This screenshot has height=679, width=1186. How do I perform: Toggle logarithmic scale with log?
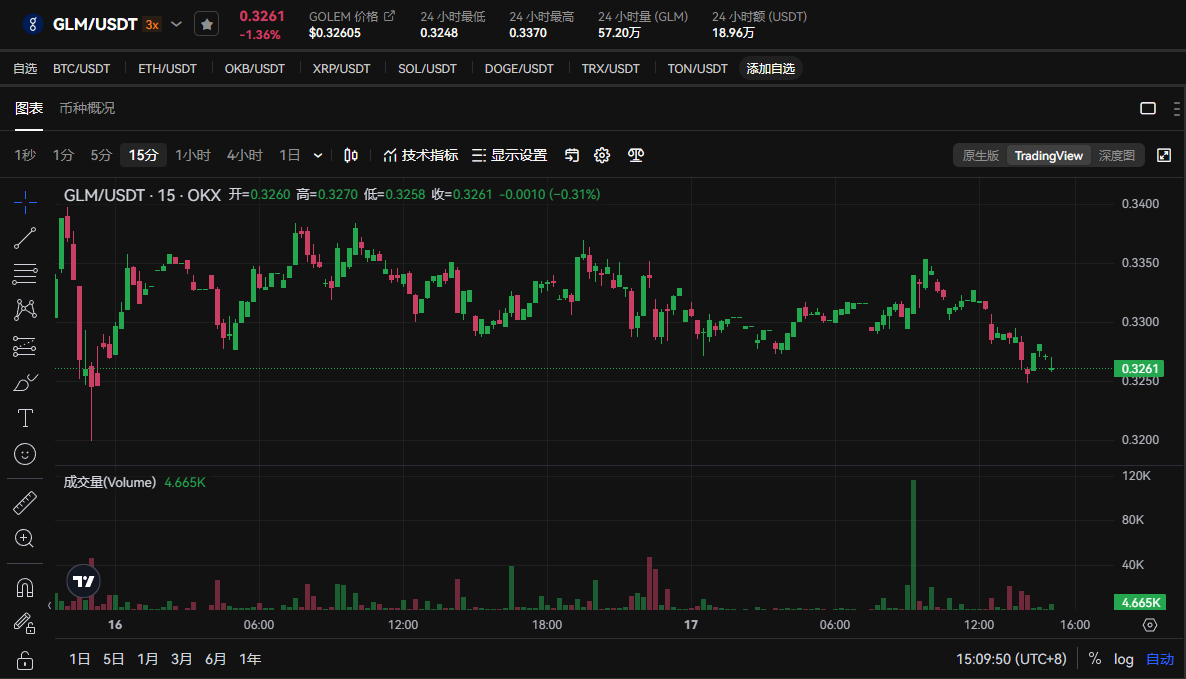(x=1124, y=659)
